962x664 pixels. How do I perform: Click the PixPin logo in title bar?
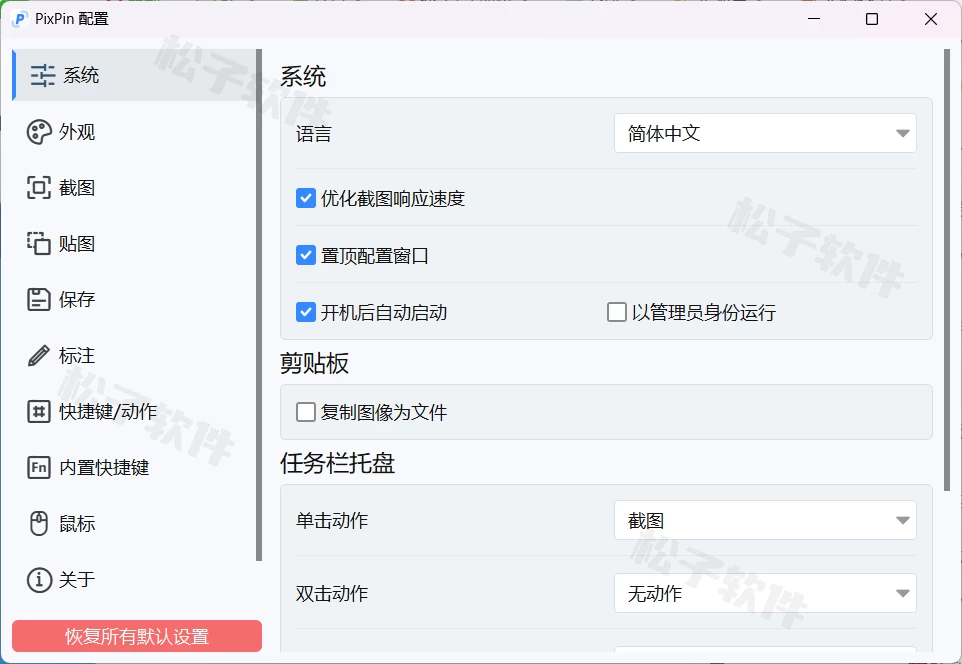[x=20, y=19]
